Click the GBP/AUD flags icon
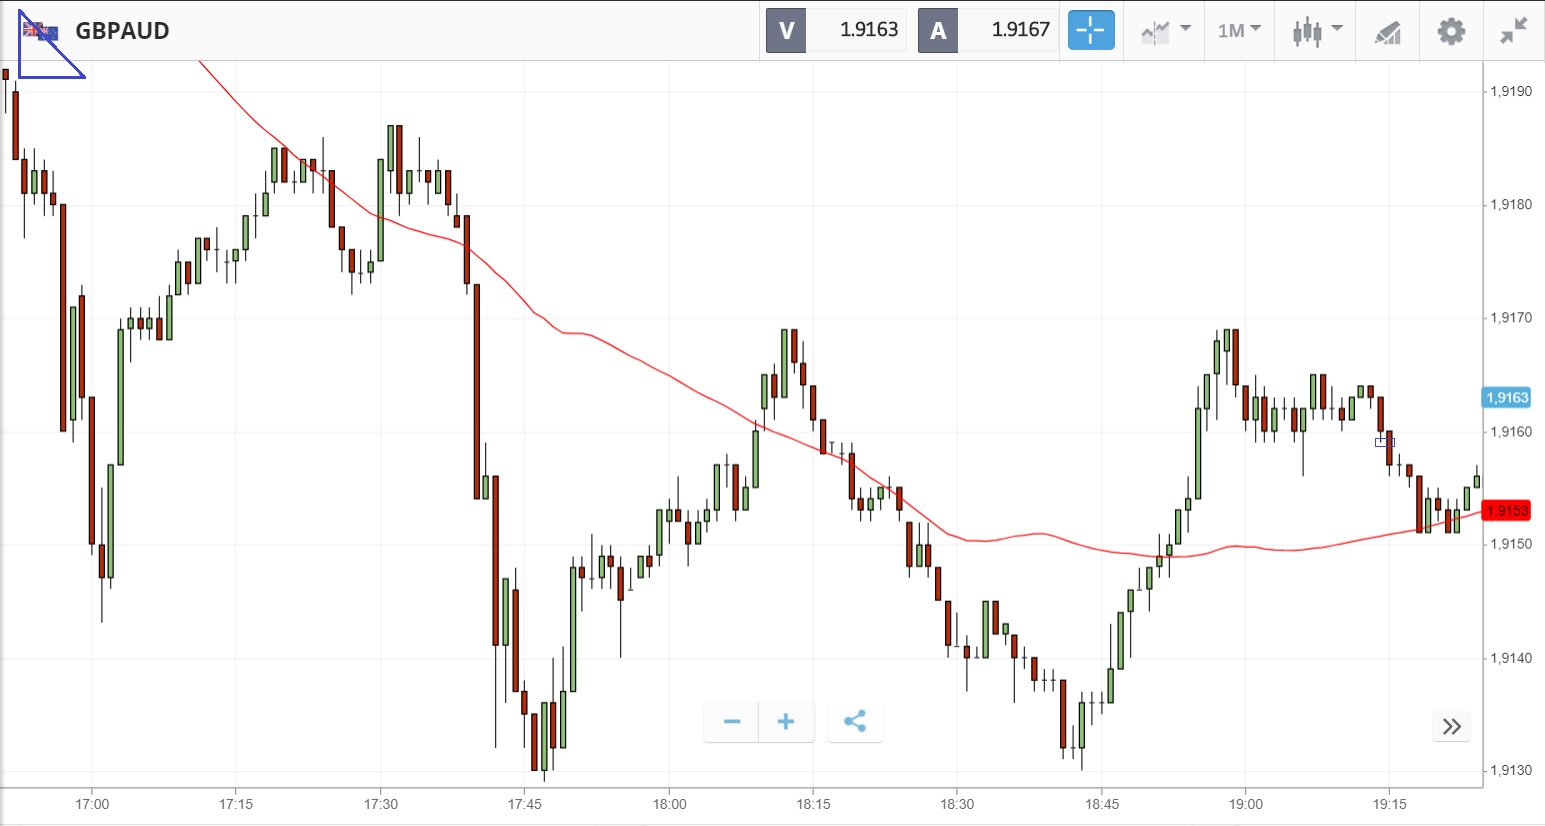 [x=41, y=31]
